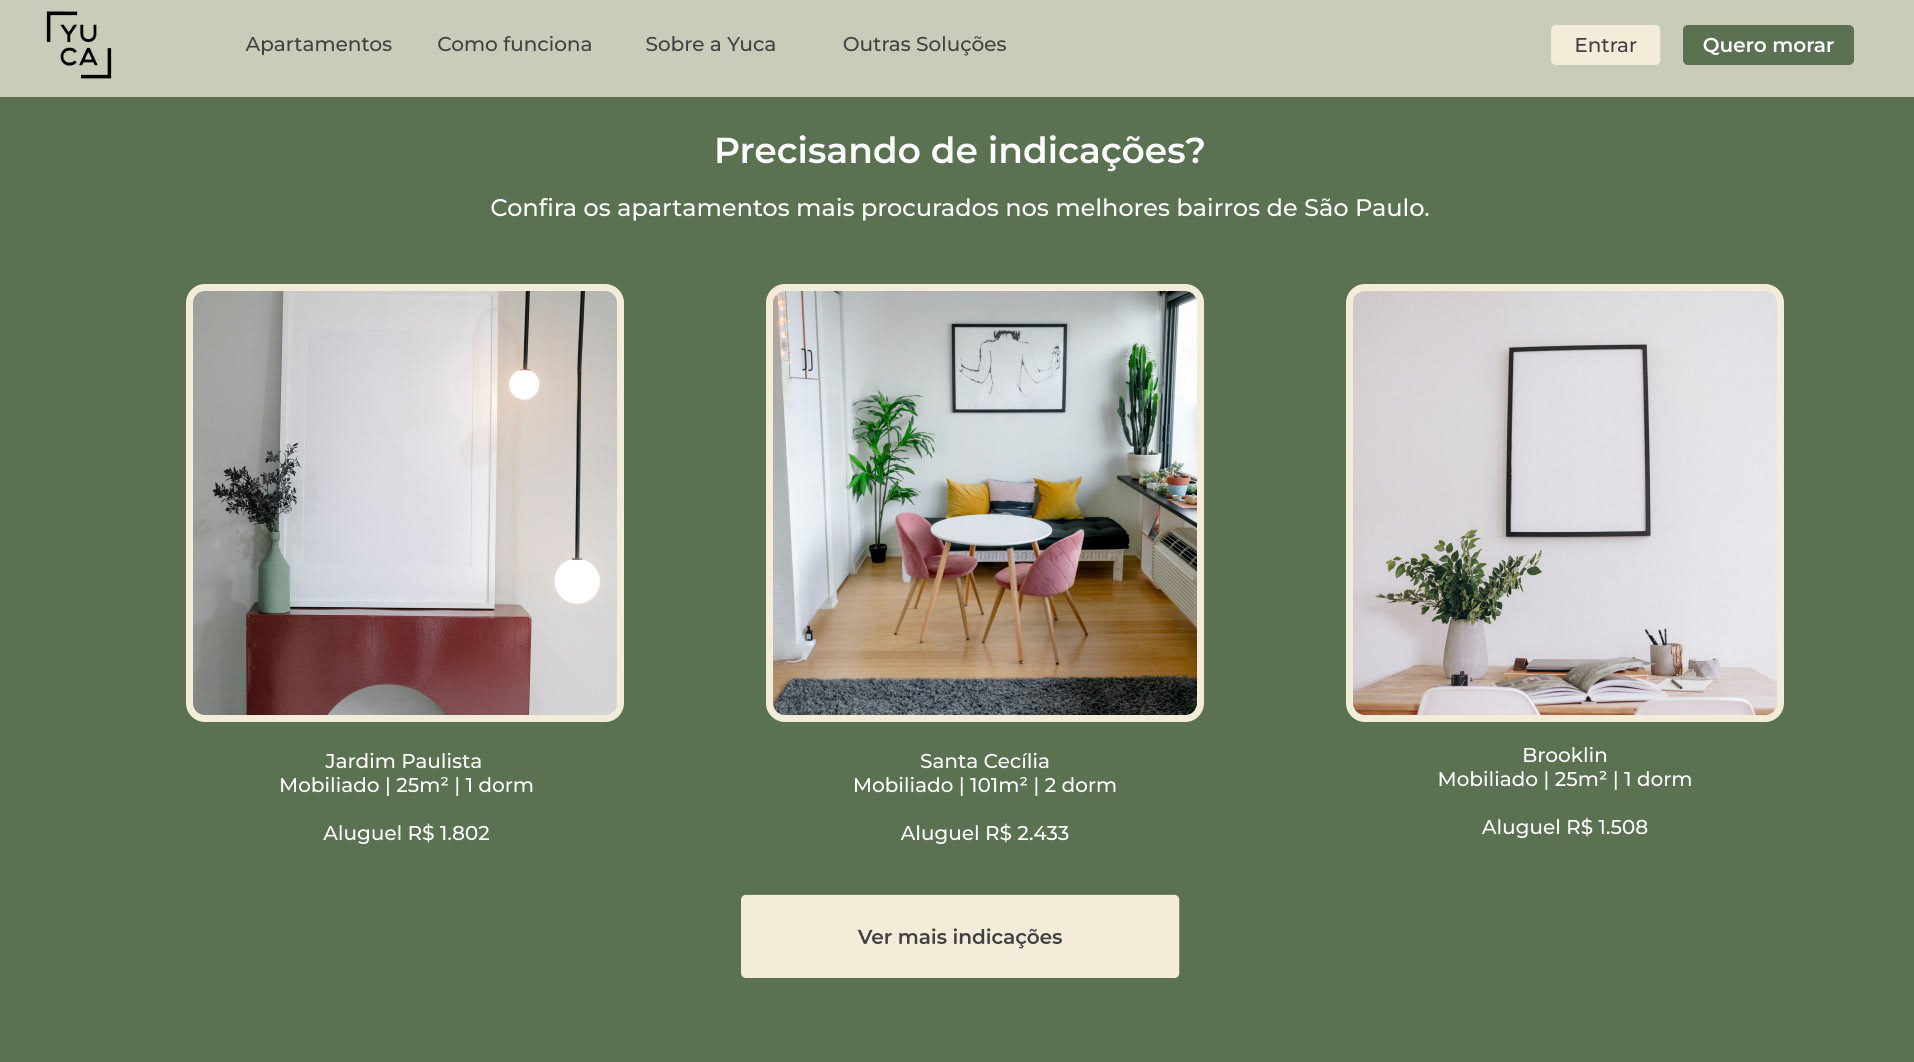Click the Quero morar button
1914x1062 pixels.
point(1768,45)
